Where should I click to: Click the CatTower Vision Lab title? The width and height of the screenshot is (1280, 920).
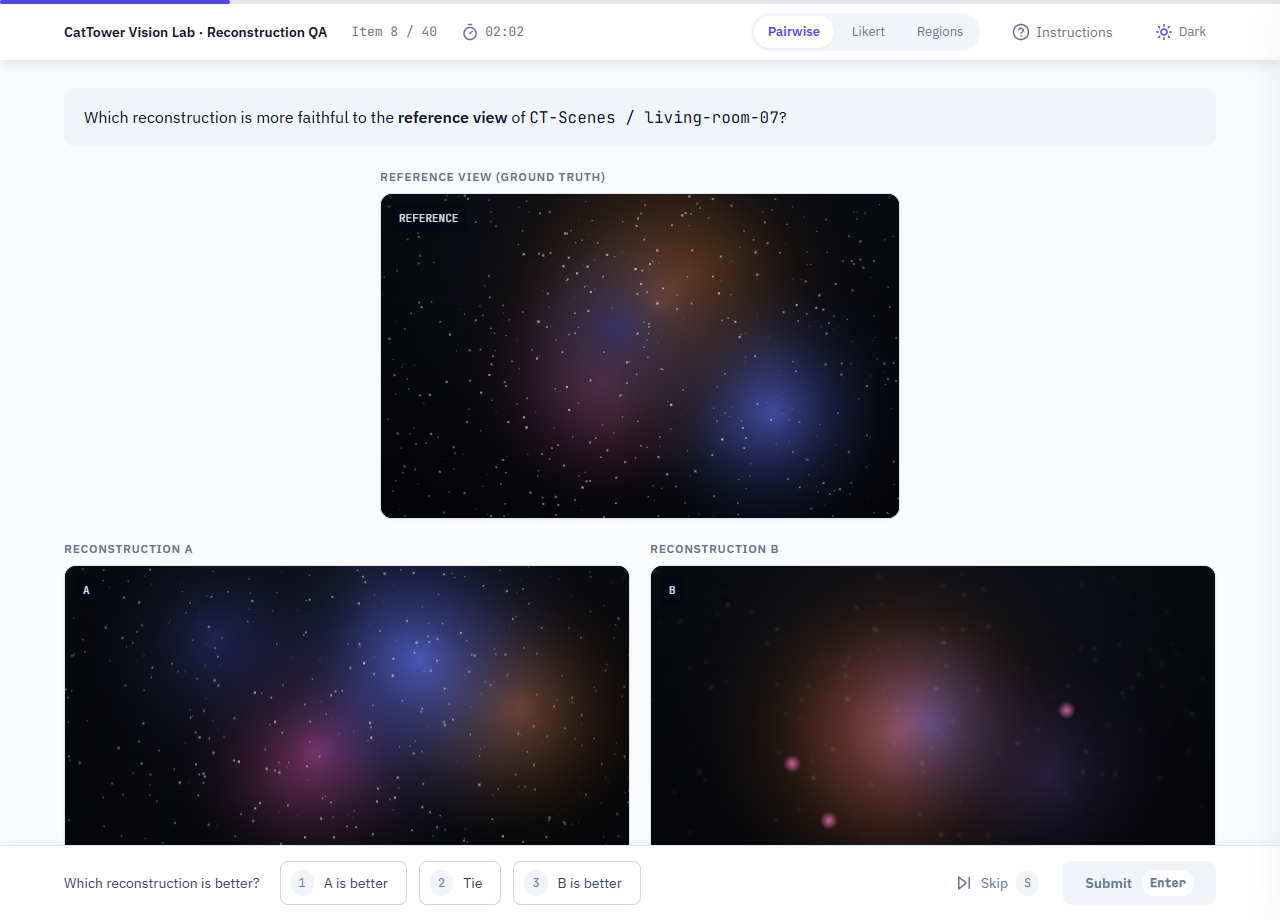[x=195, y=32]
